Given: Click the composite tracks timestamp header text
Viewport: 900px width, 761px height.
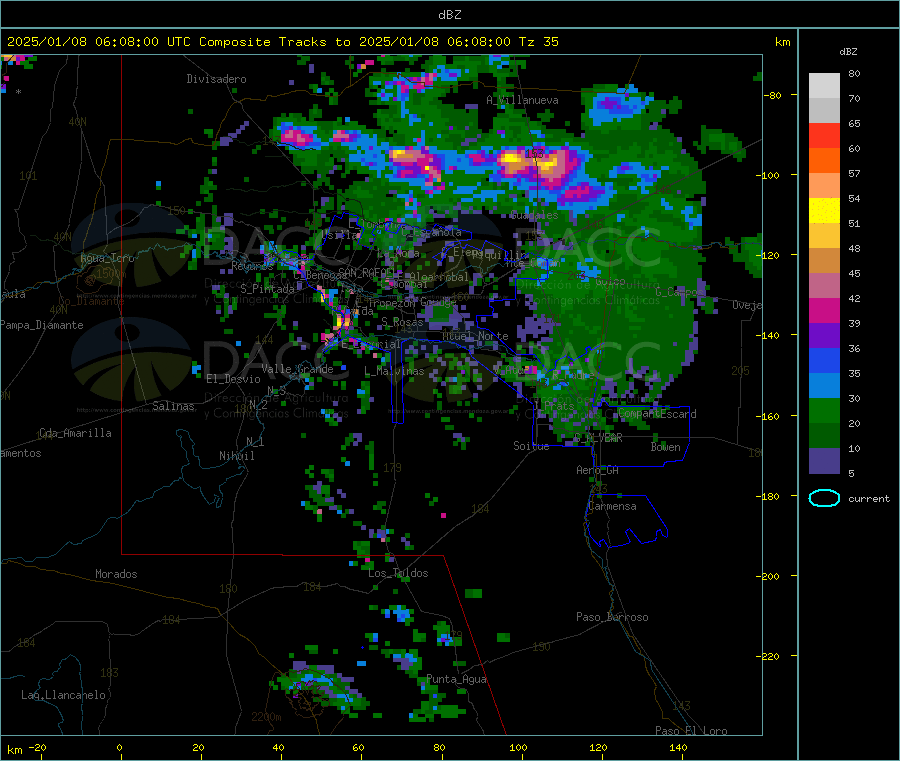Looking at the screenshot, I should (283, 42).
